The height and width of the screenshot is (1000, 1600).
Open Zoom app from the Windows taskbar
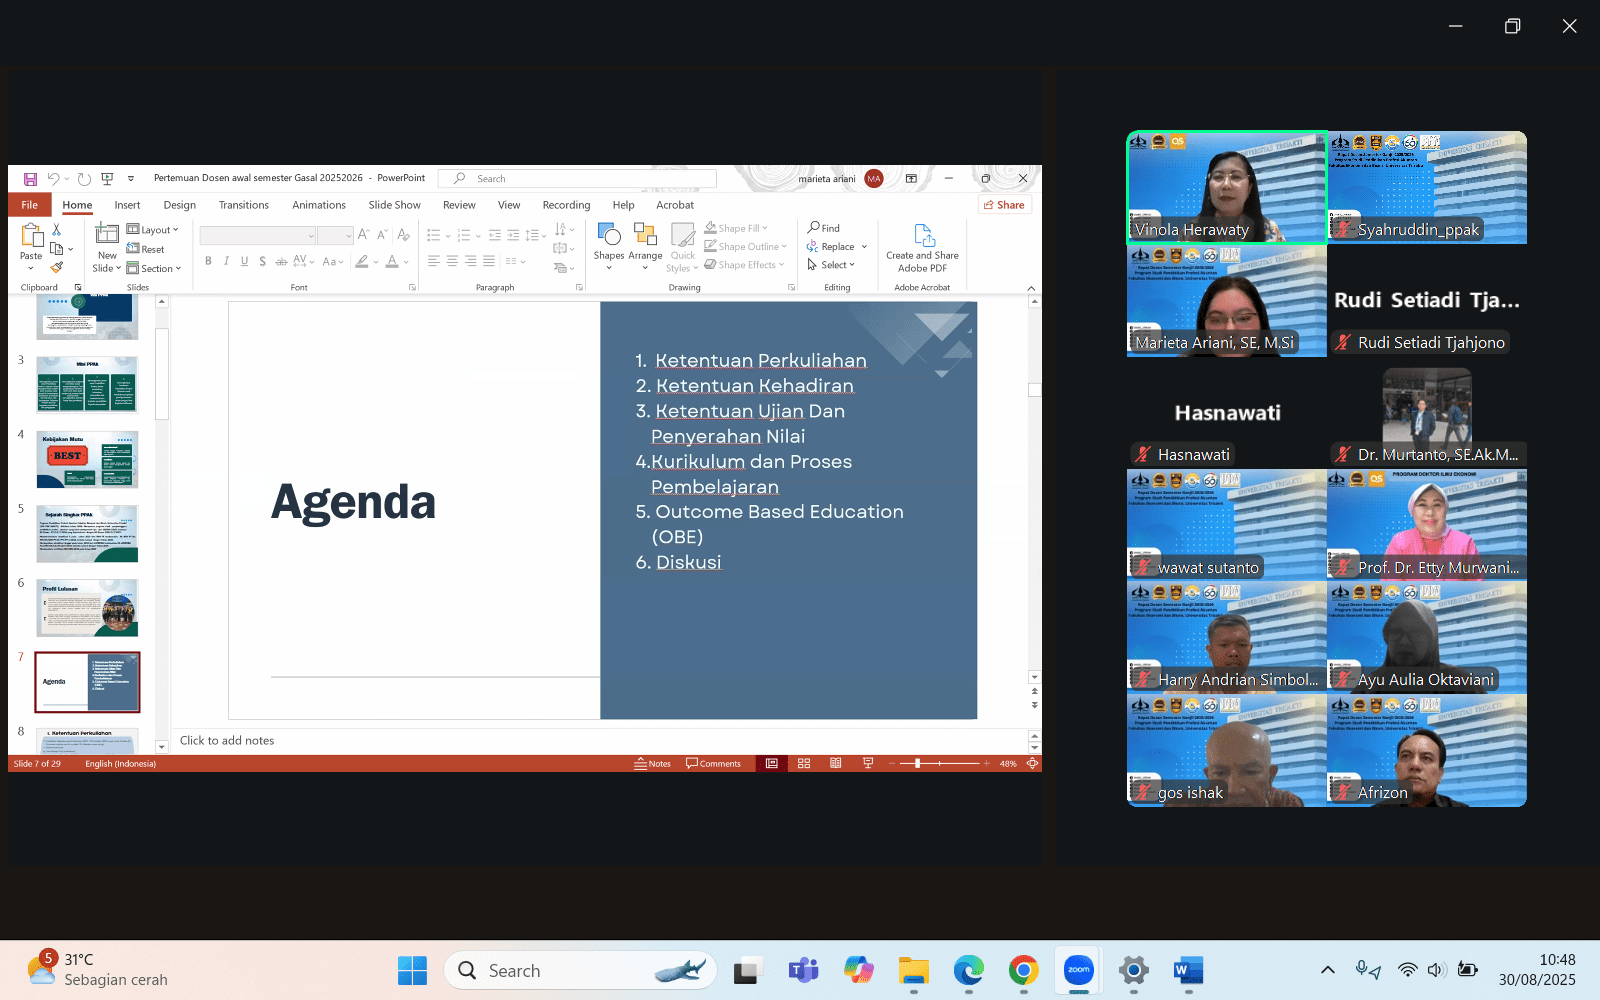(1078, 970)
